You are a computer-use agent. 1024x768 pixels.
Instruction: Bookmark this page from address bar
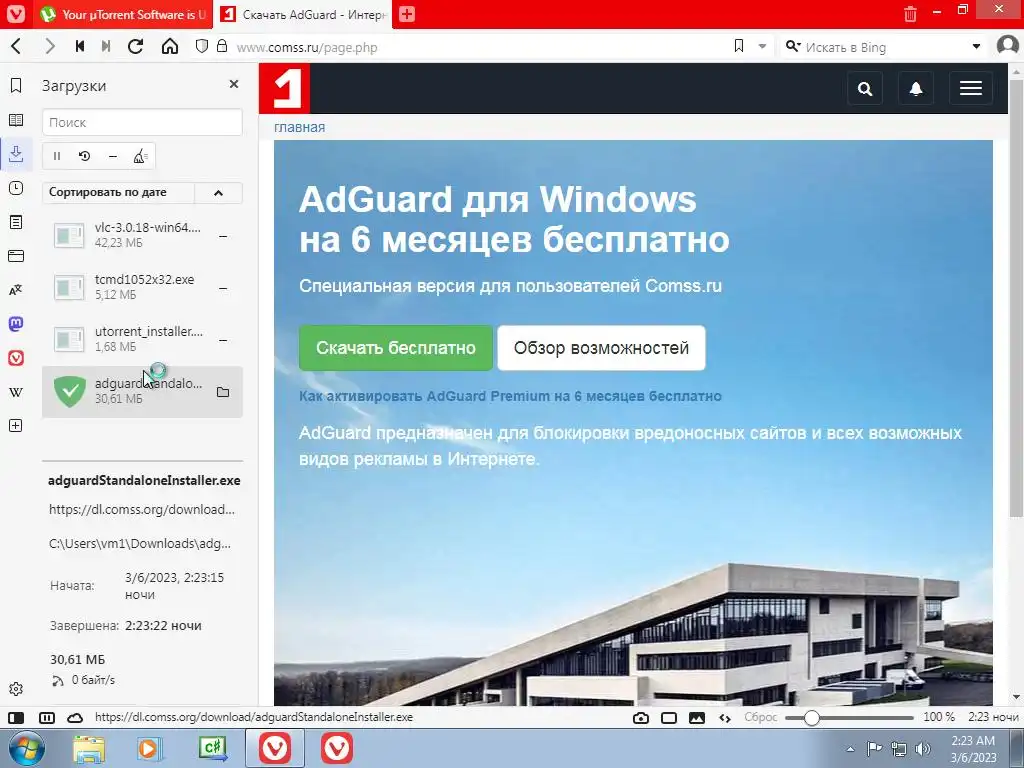pyautogui.click(x=739, y=46)
